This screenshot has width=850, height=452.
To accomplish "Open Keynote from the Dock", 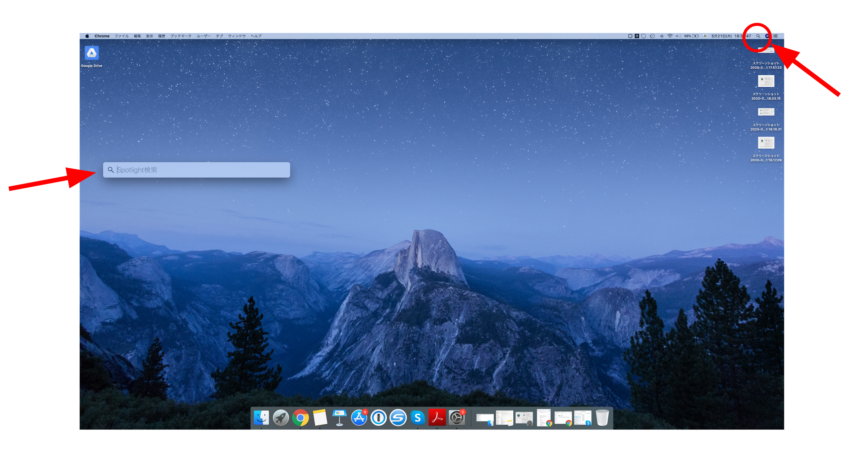I will (339, 418).
